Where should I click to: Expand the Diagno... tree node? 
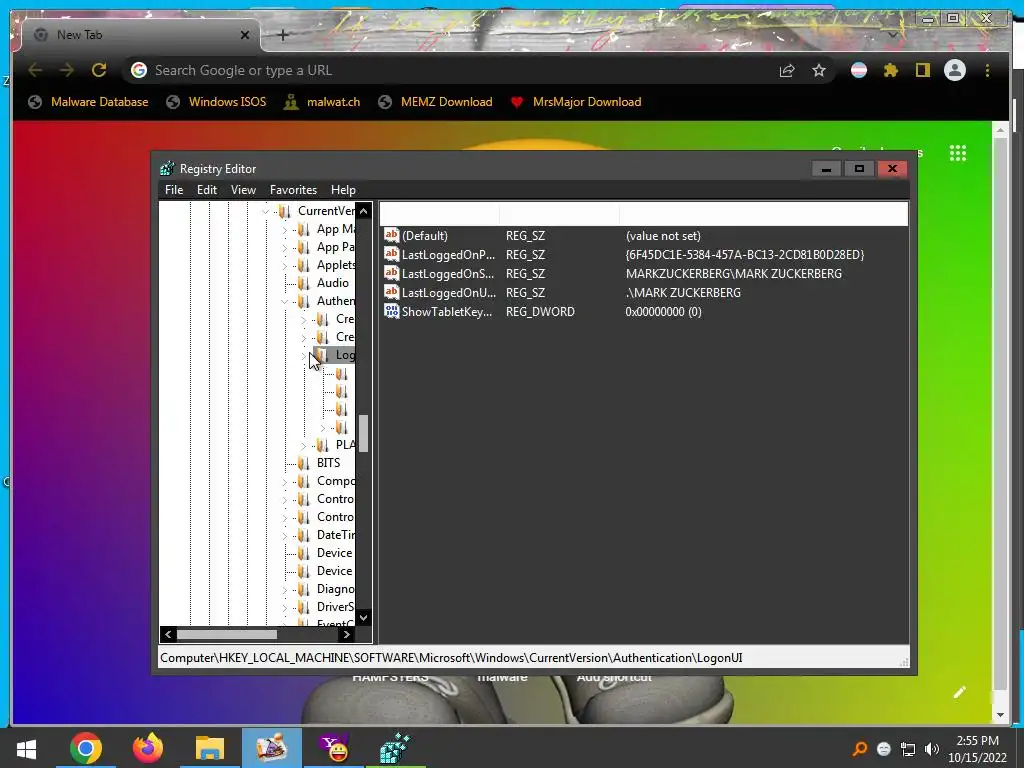(284, 590)
